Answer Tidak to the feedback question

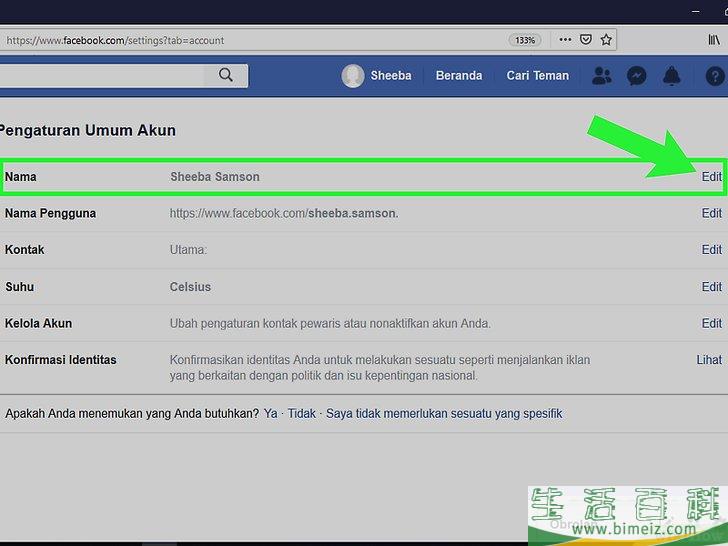tap(301, 413)
